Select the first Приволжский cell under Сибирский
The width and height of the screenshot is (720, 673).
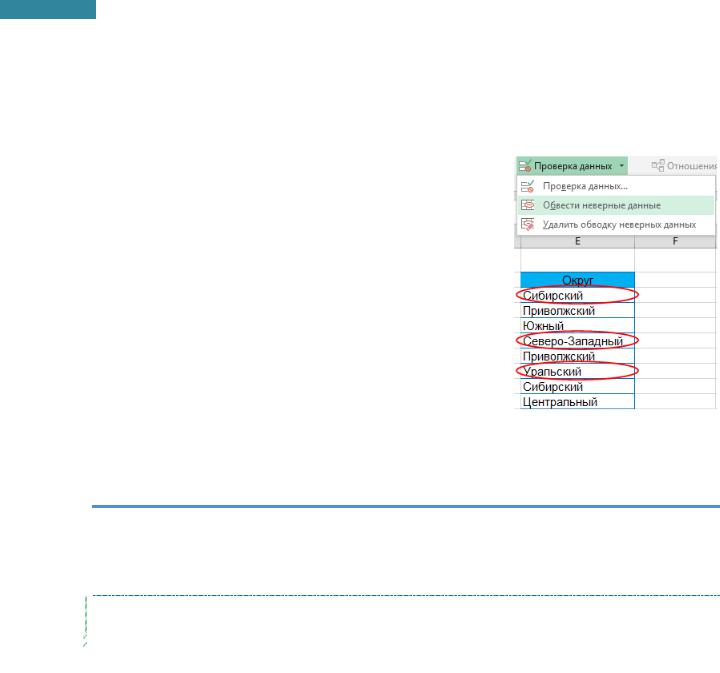[577, 310]
